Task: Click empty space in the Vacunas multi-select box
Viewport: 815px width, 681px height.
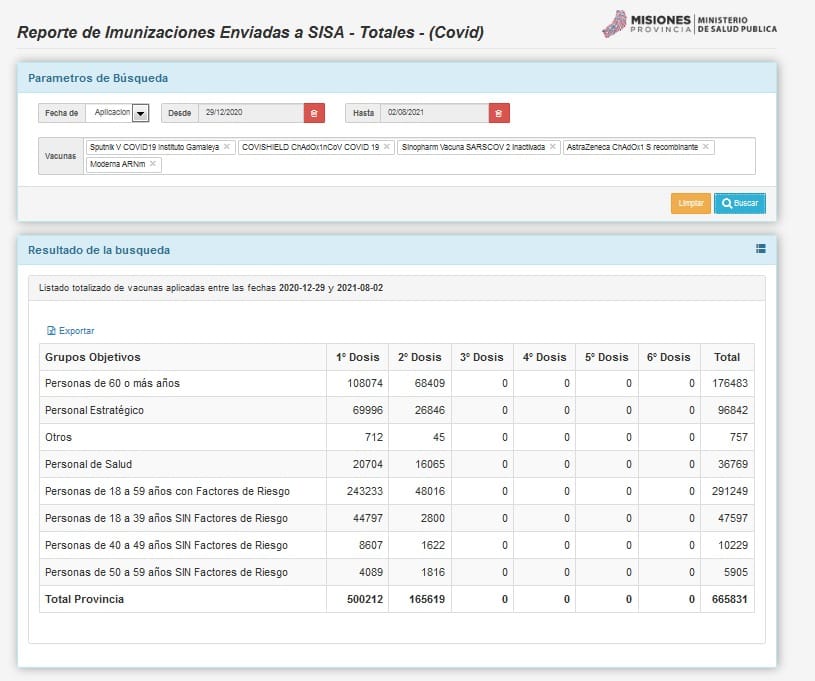Action: (x=450, y=165)
